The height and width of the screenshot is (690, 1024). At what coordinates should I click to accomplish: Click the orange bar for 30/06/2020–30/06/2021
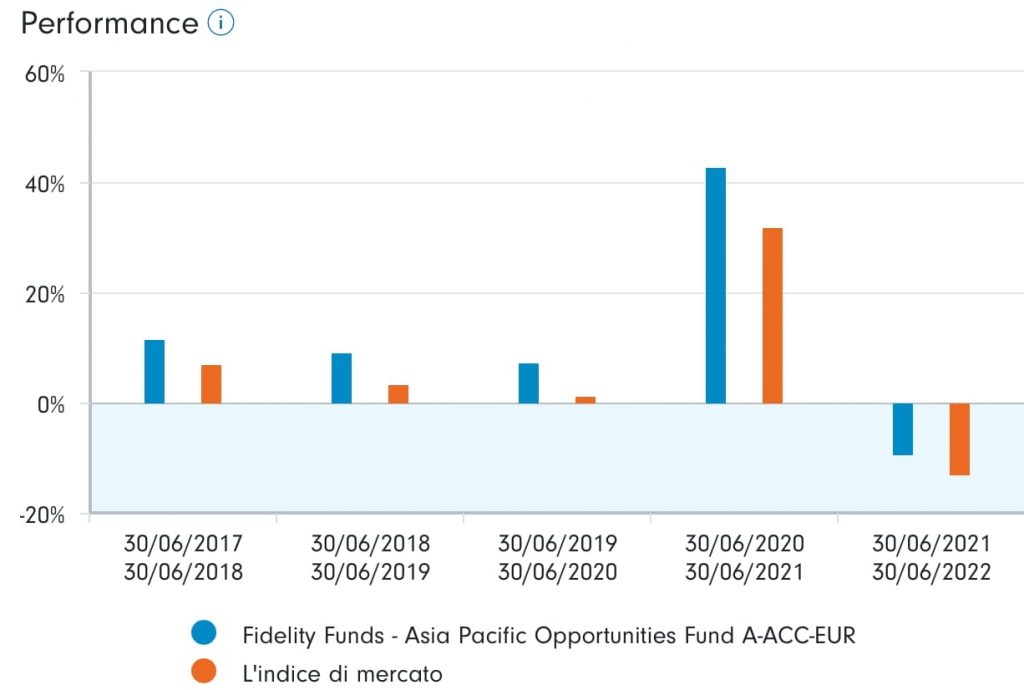pos(772,316)
